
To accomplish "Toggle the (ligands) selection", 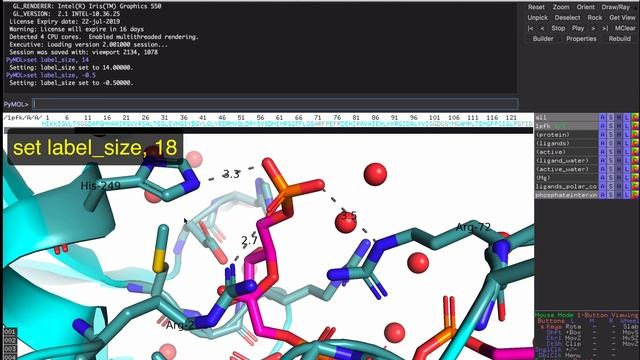I will [x=567, y=143].
